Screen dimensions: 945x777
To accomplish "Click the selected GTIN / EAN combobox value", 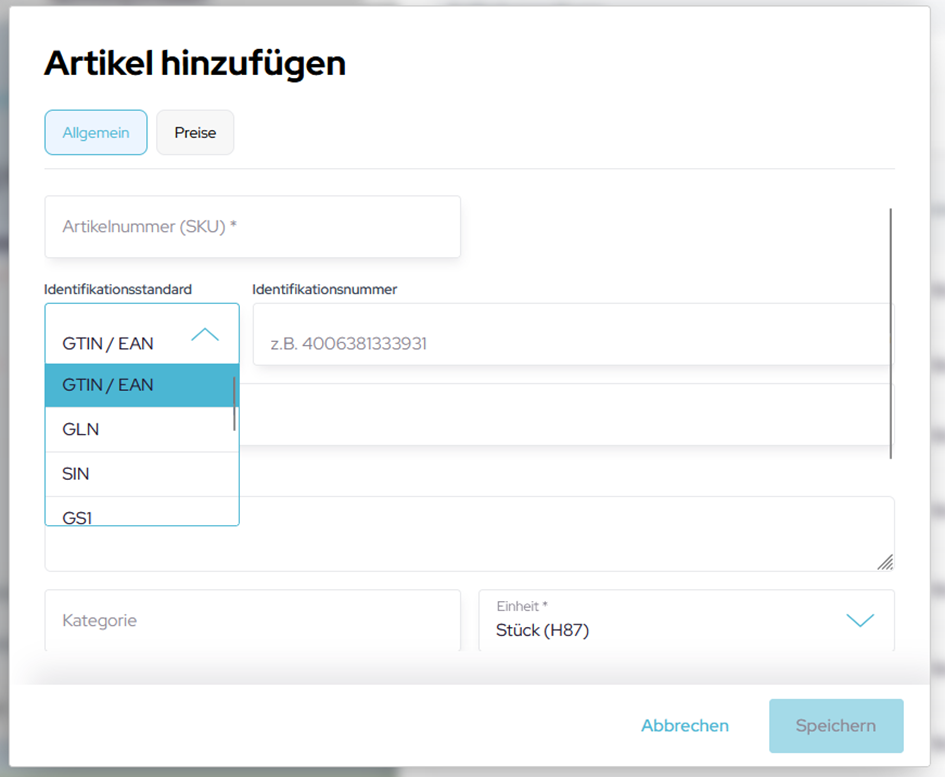I will pos(108,343).
